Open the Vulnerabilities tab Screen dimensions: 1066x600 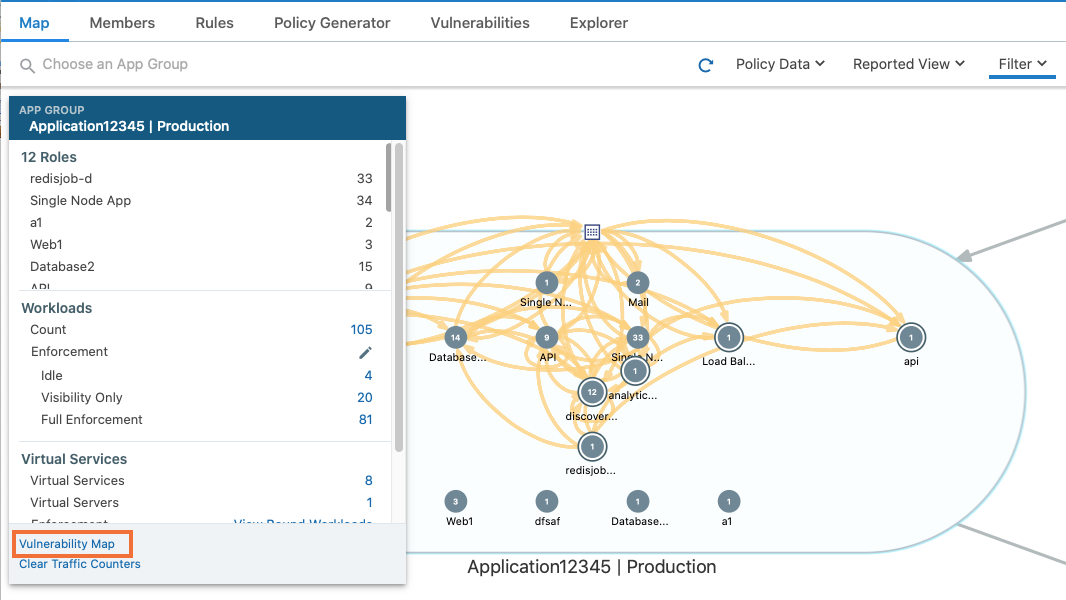[480, 22]
